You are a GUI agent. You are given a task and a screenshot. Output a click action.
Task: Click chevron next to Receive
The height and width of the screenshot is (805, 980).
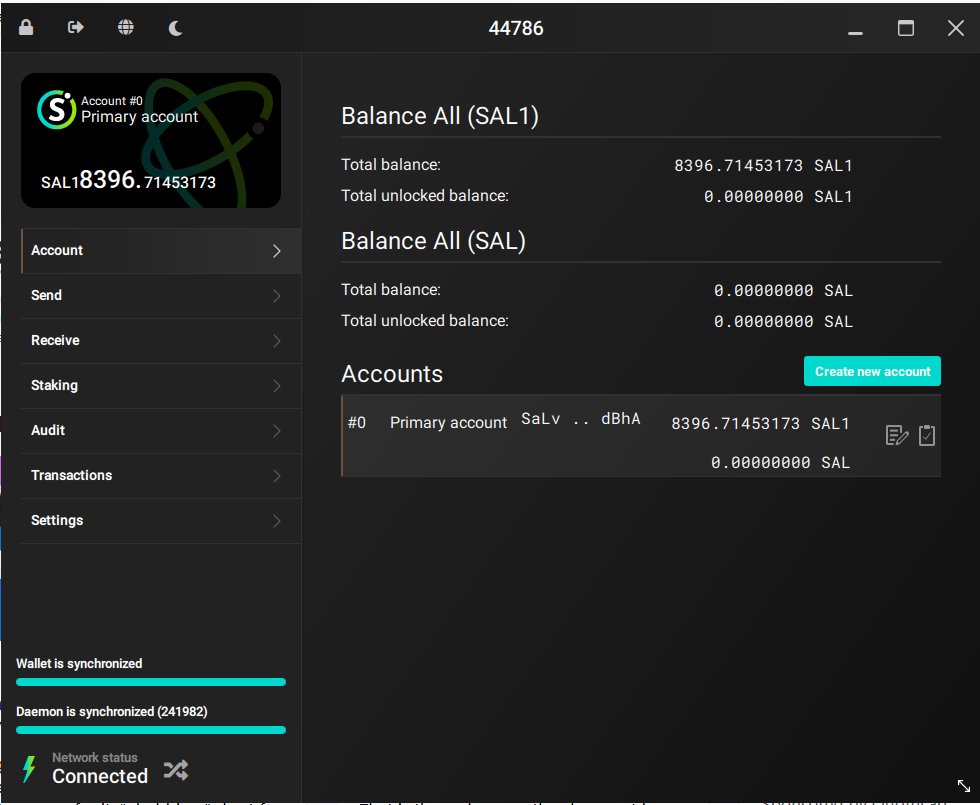(x=277, y=341)
